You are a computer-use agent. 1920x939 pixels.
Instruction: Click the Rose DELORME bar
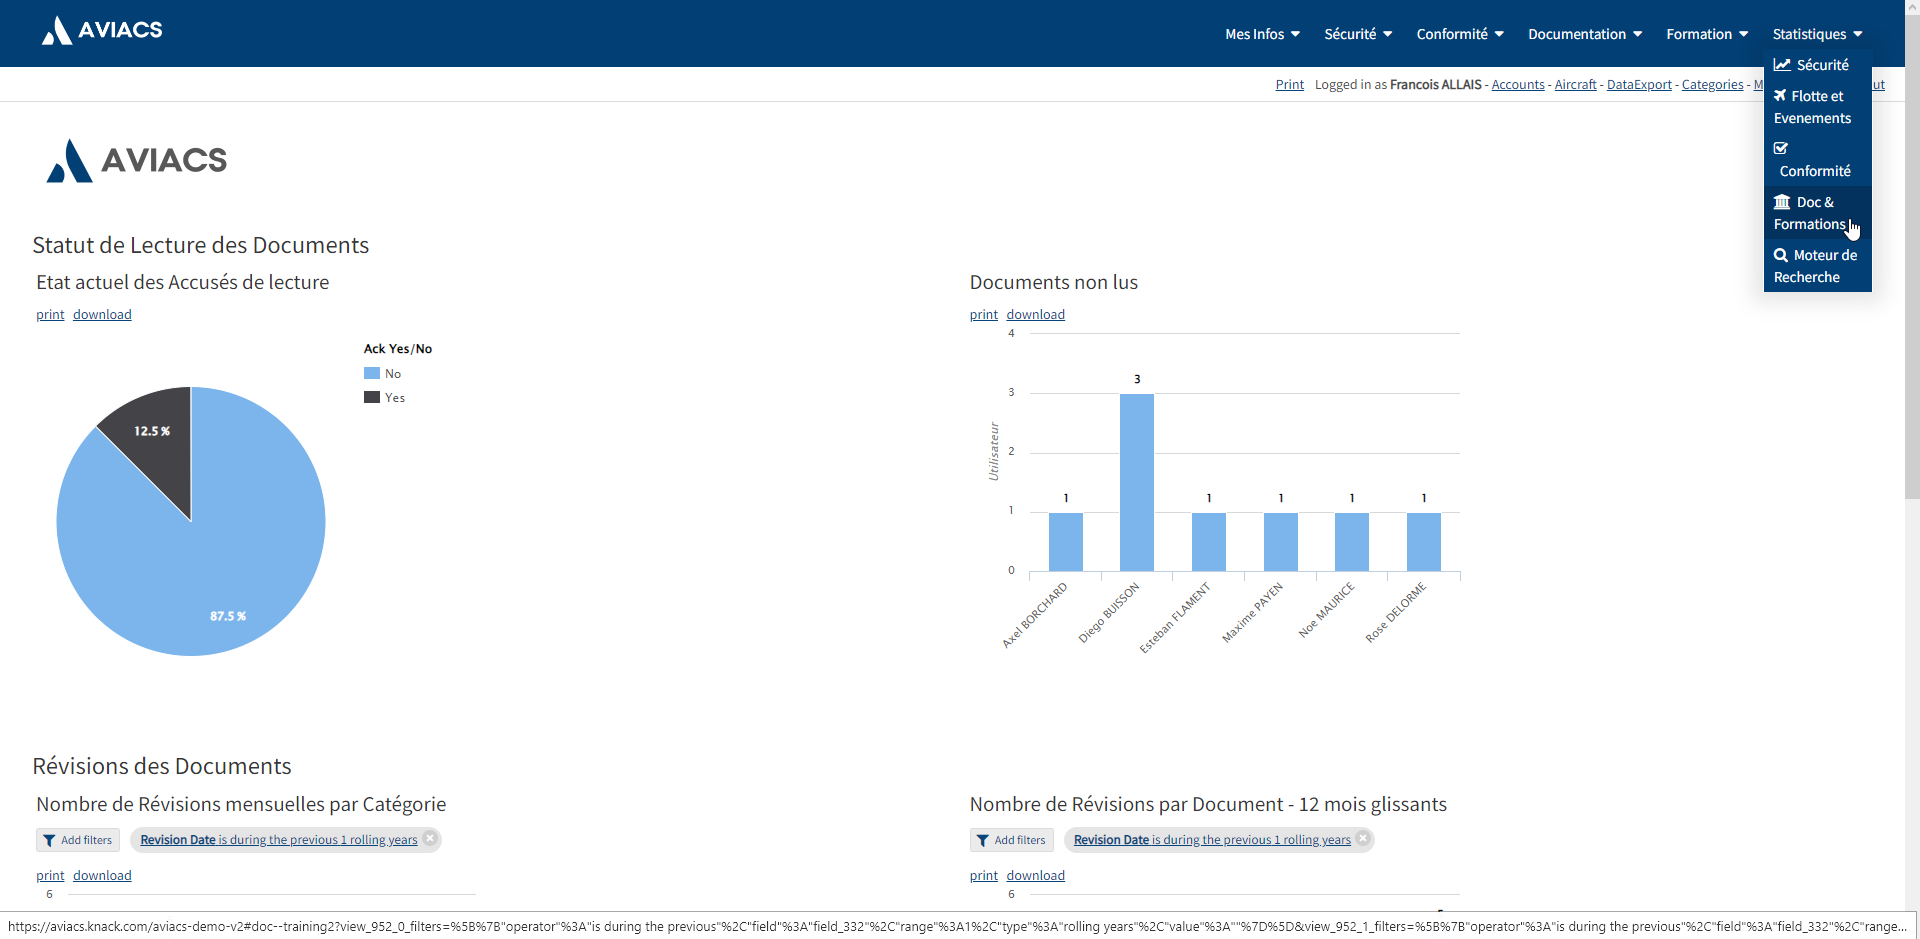1424,542
